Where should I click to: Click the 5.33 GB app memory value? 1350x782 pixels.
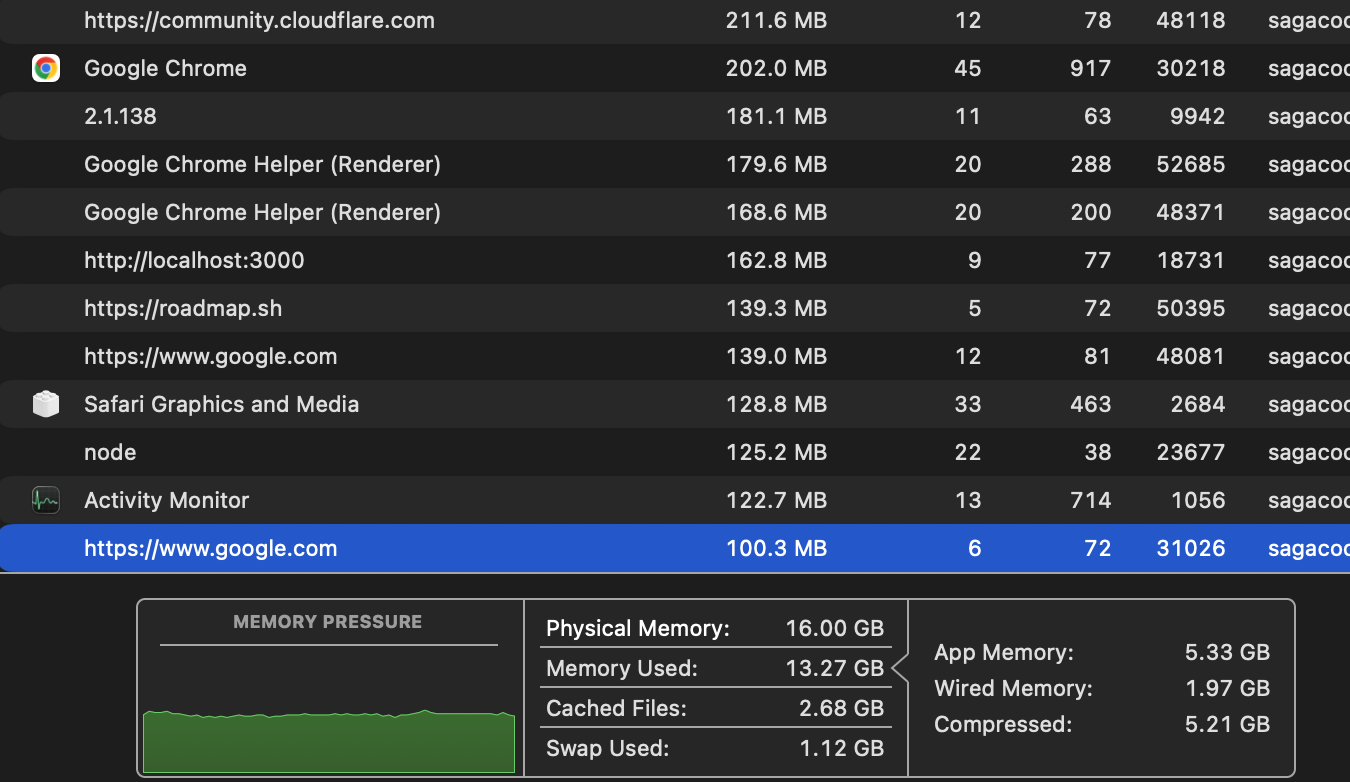click(x=1227, y=652)
